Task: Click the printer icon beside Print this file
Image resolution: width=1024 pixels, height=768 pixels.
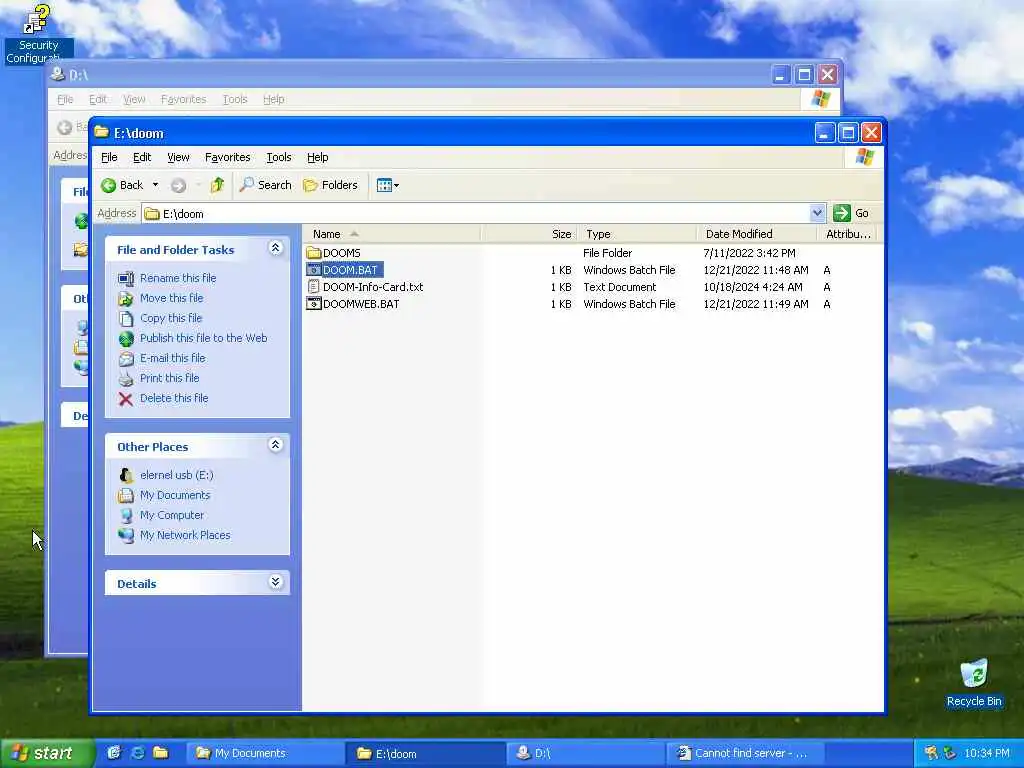Action: (125, 379)
